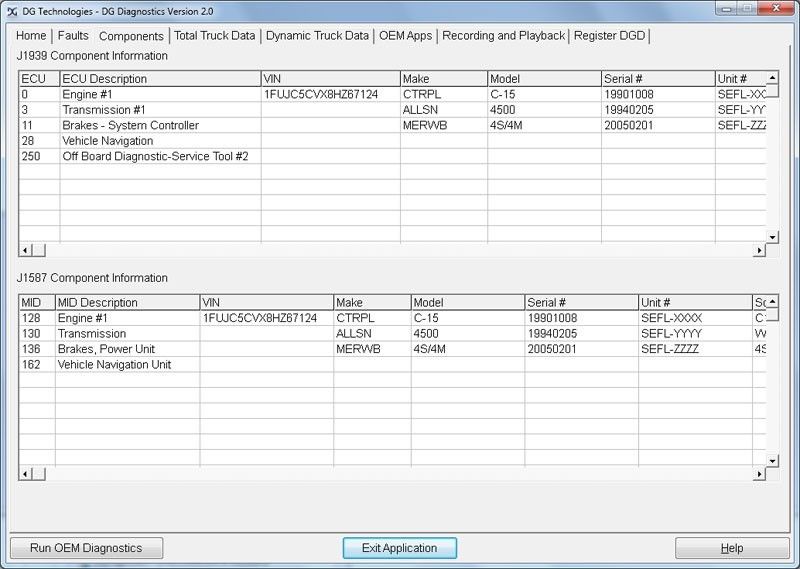800x569 pixels.
Task: Switch to Register DGD tab
Action: [610, 36]
